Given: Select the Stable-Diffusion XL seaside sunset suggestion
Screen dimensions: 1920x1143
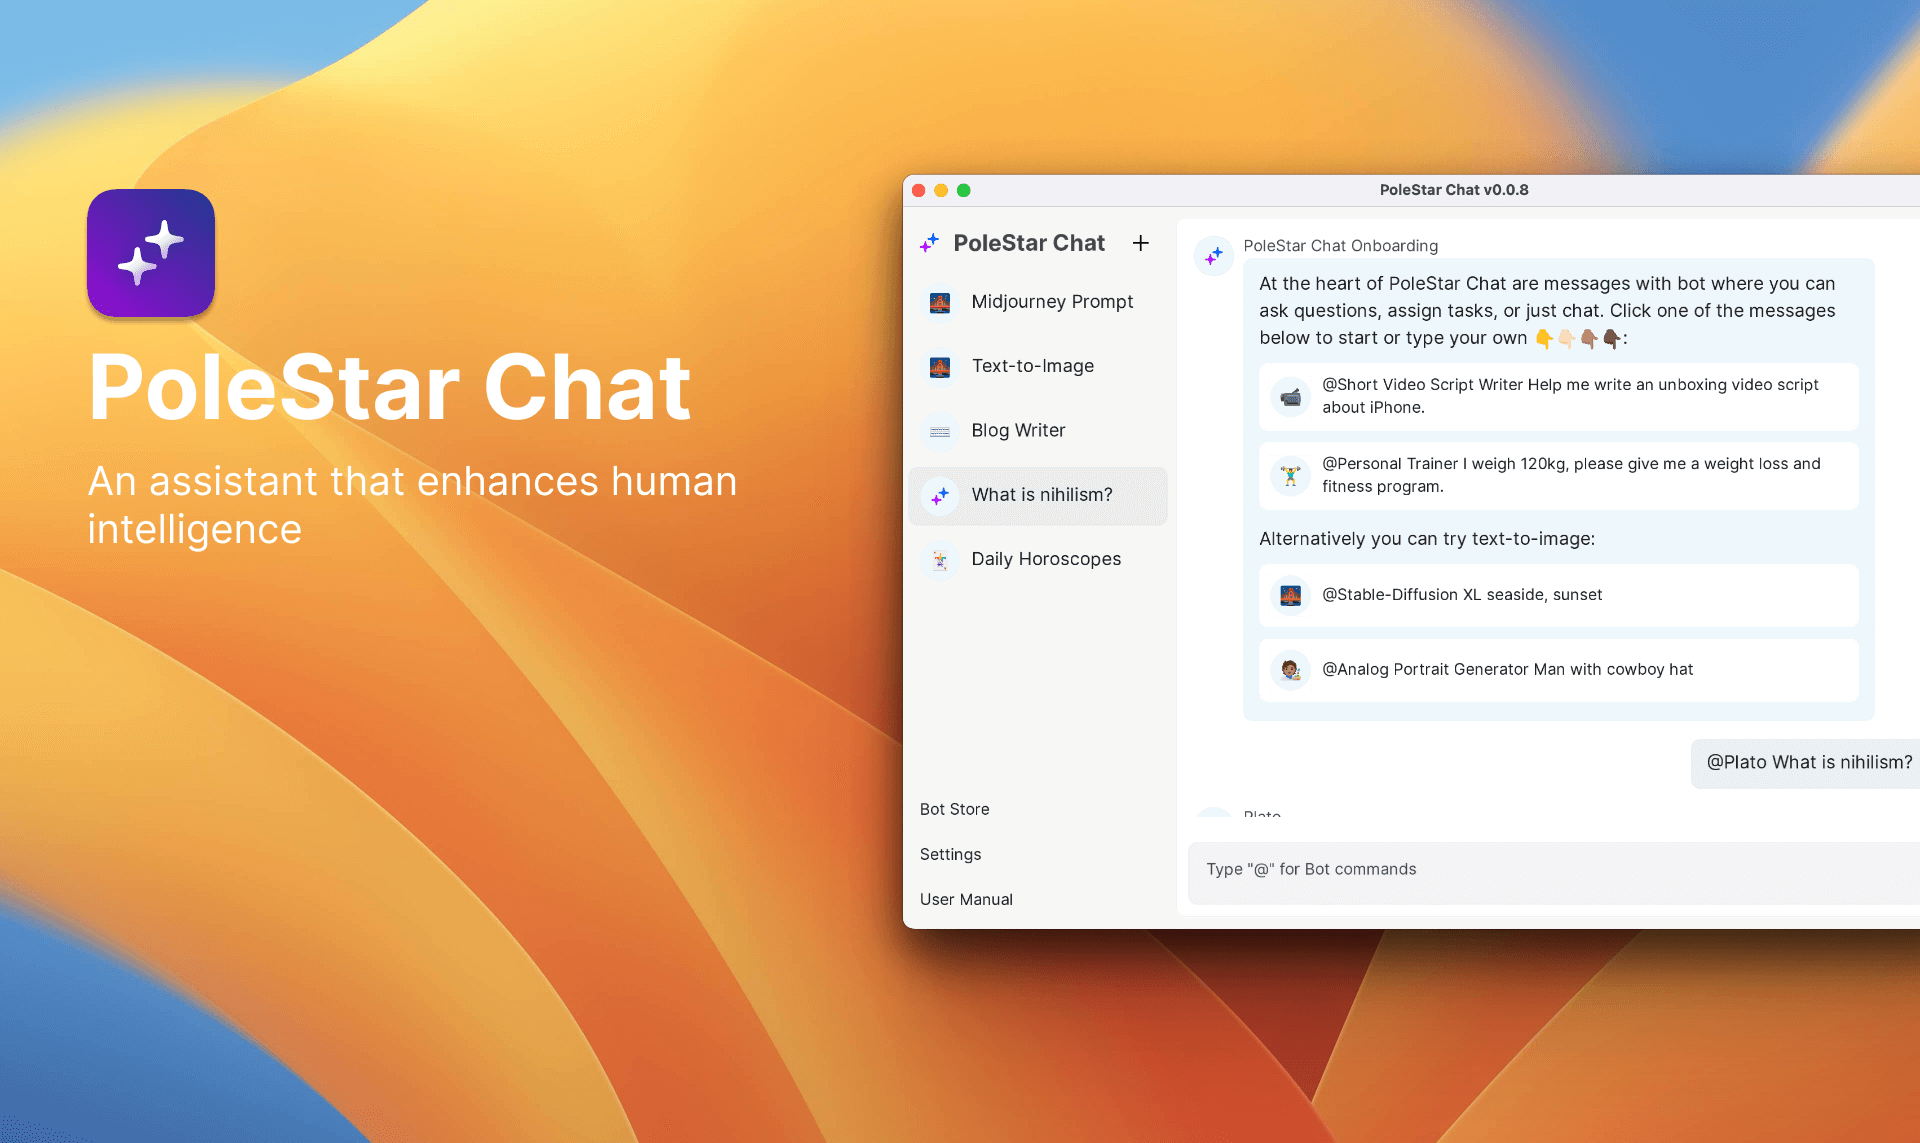Looking at the screenshot, I should [1558, 595].
